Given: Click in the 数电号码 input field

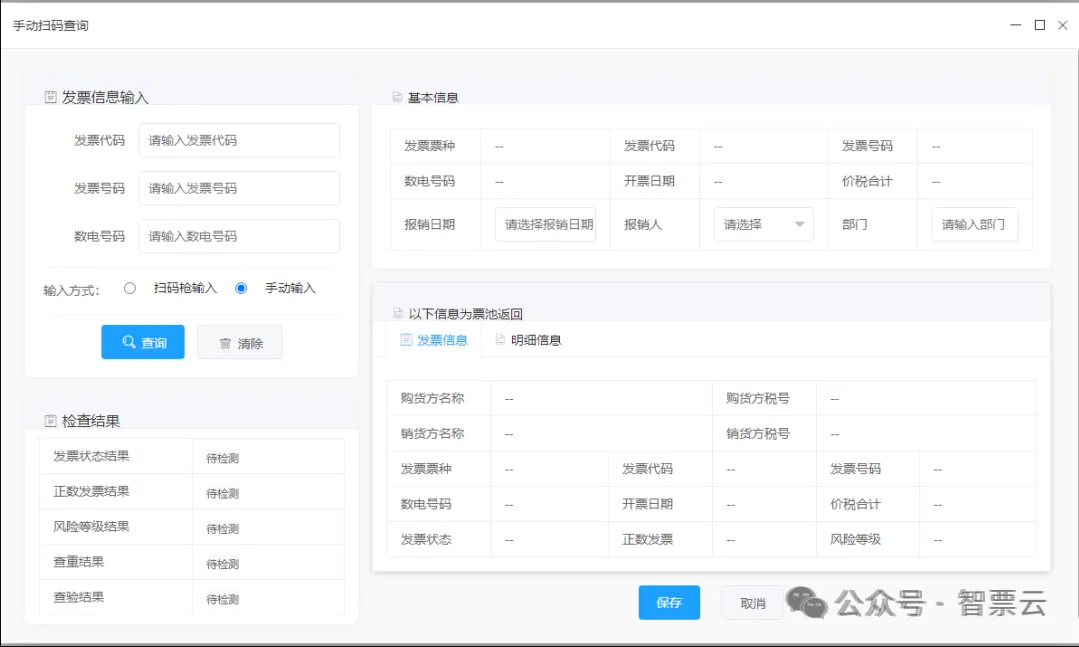Looking at the screenshot, I should pos(239,236).
